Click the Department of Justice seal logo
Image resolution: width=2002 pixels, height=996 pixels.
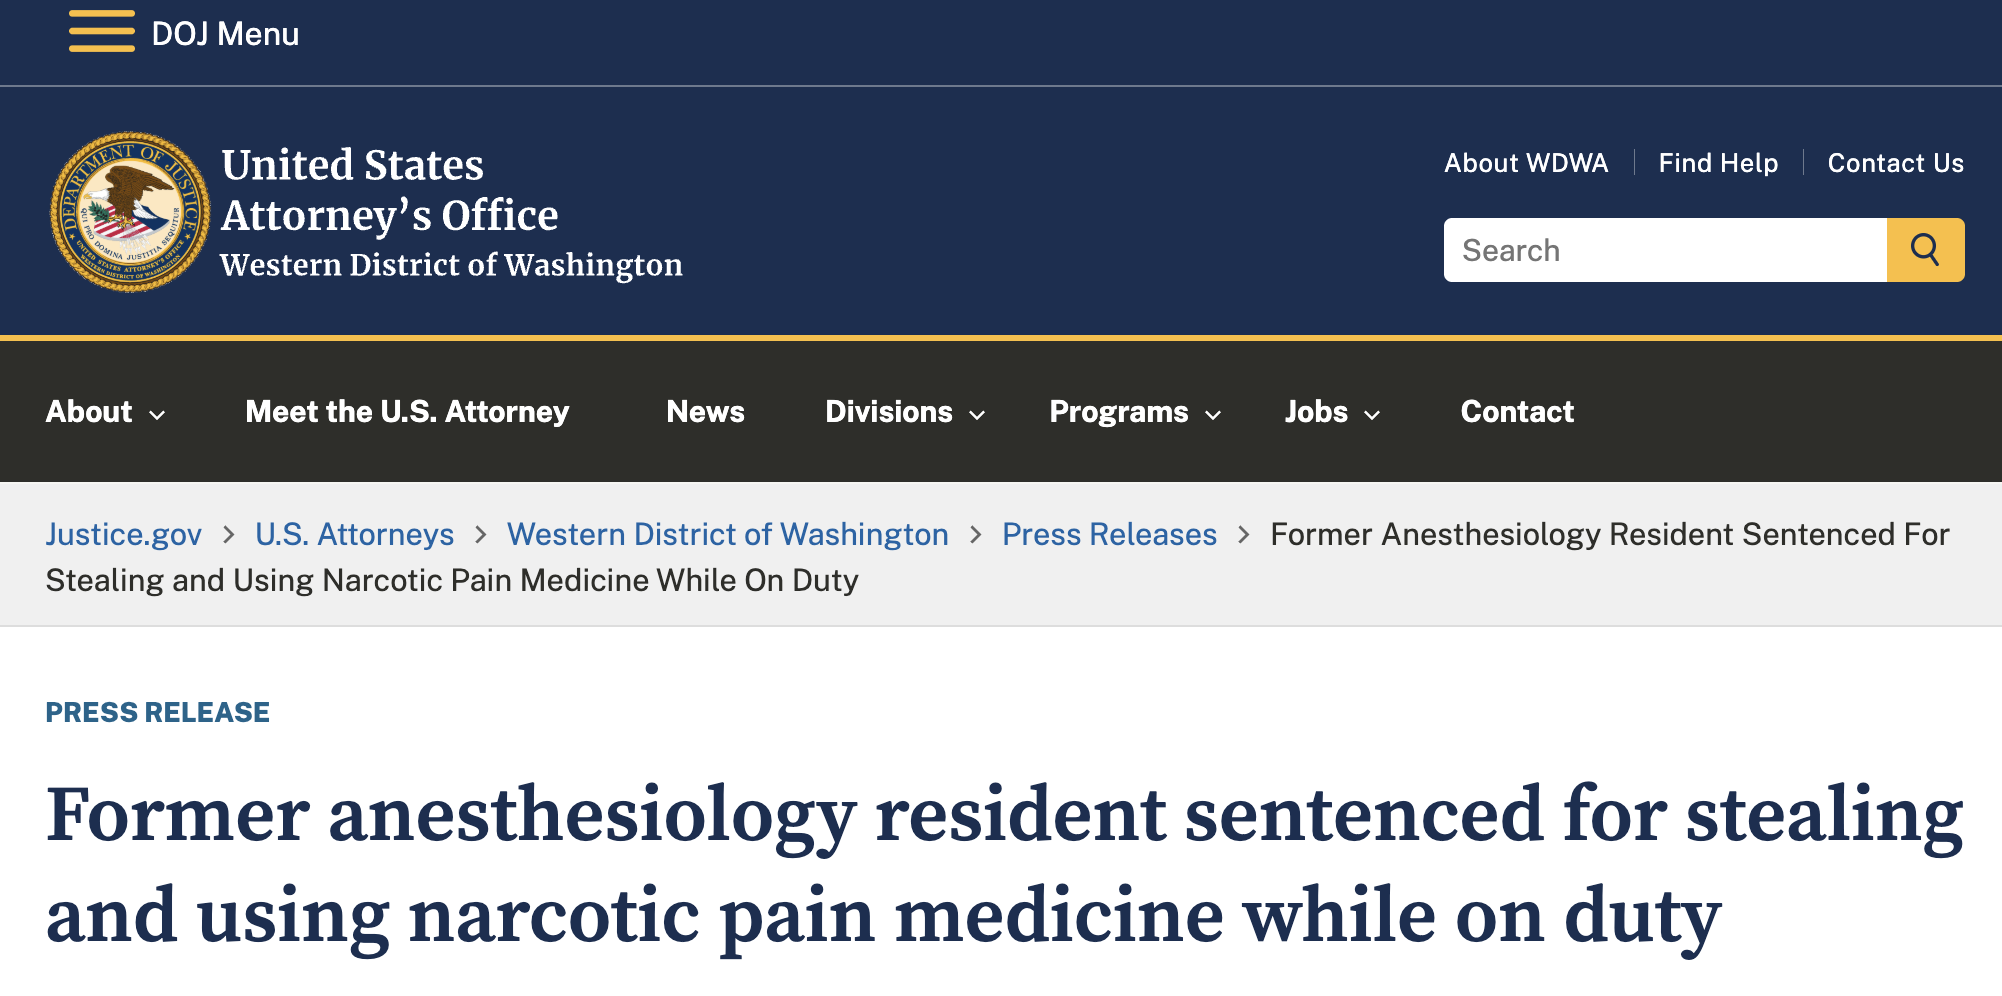pyautogui.click(x=130, y=212)
